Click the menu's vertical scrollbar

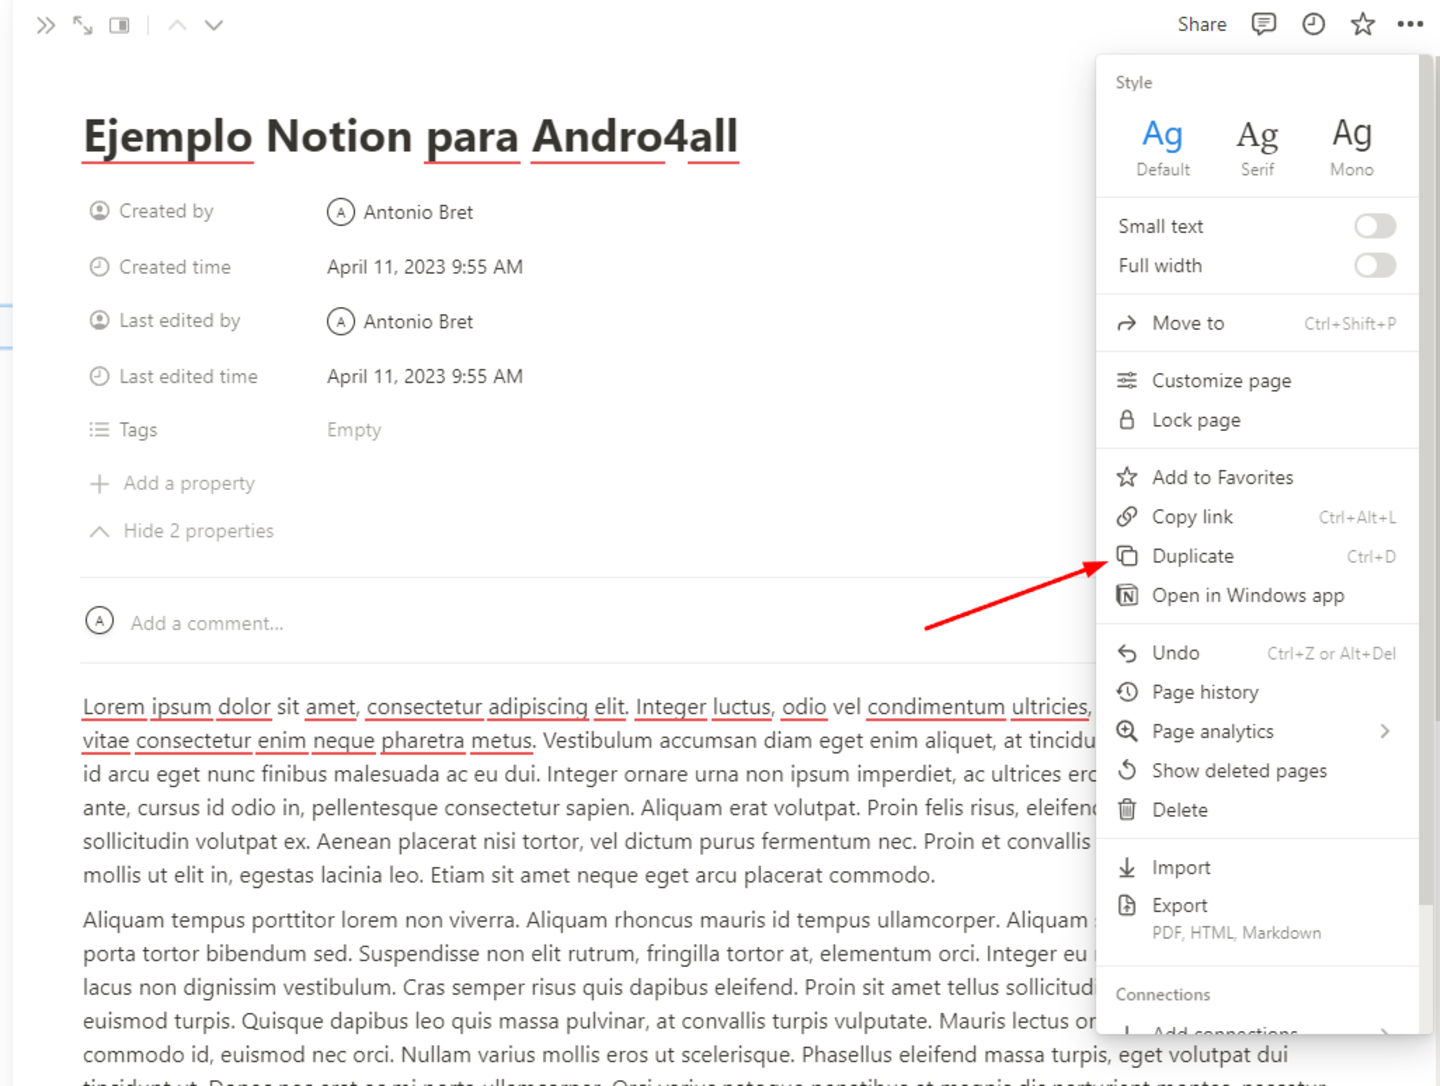(1426, 480)
